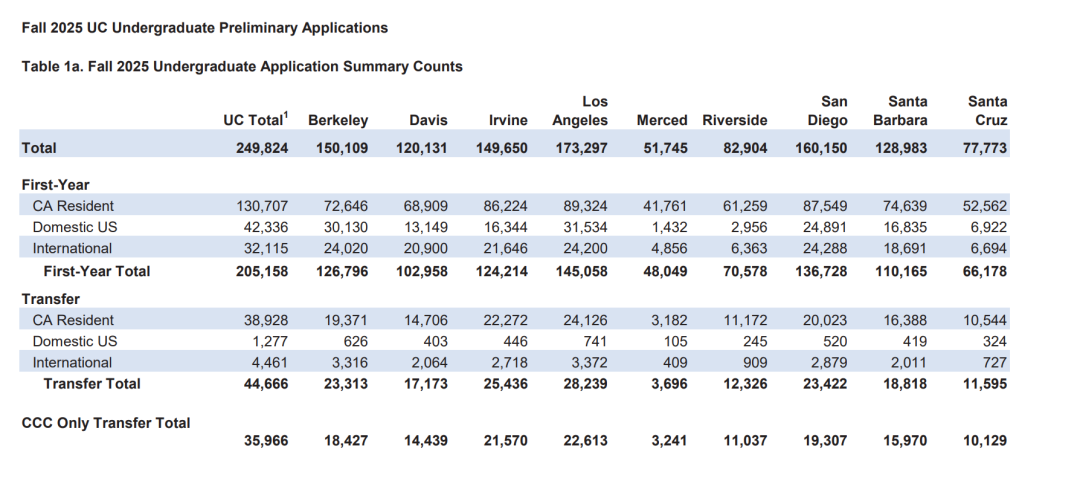Select Riverside CCC Only value 11,037
1080x498 pixels.
click(x=745, y=441)
